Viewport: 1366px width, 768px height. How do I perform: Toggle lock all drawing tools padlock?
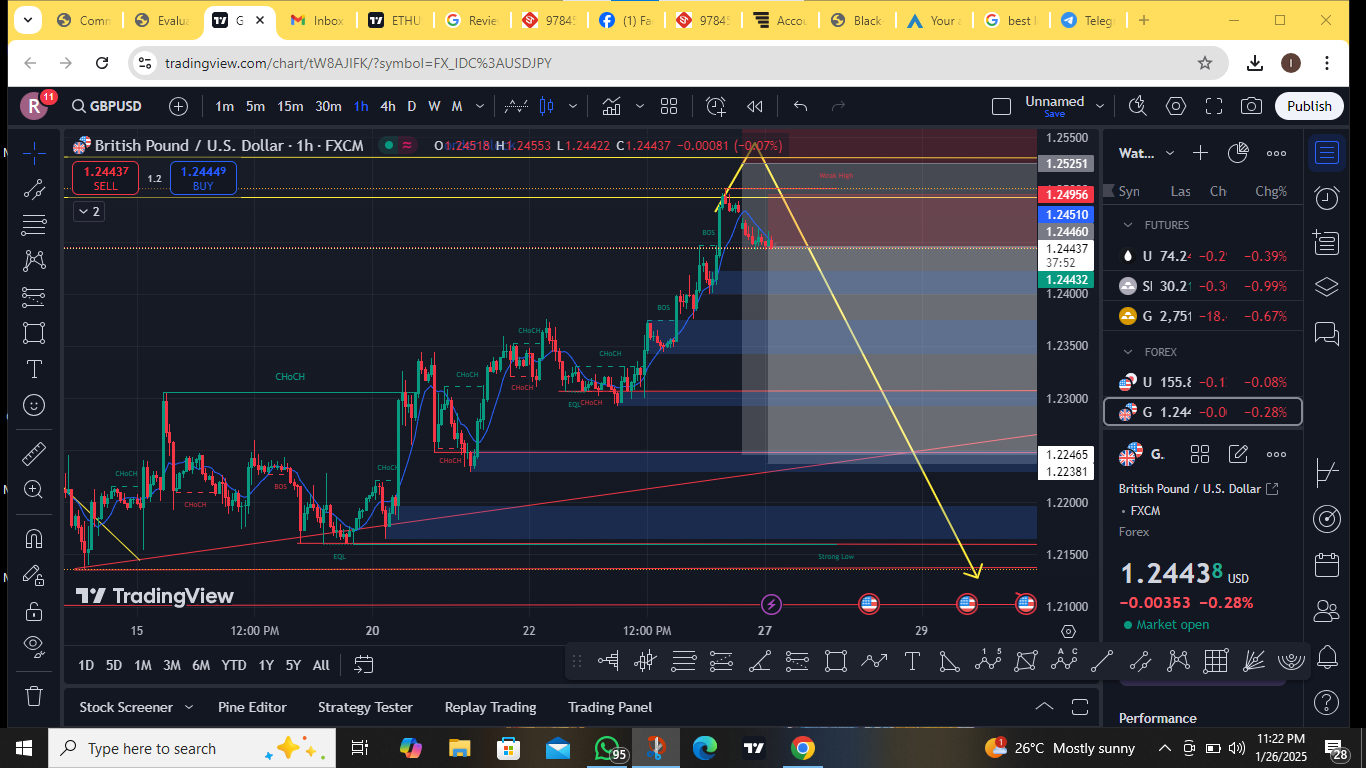[x=33, y=610]
